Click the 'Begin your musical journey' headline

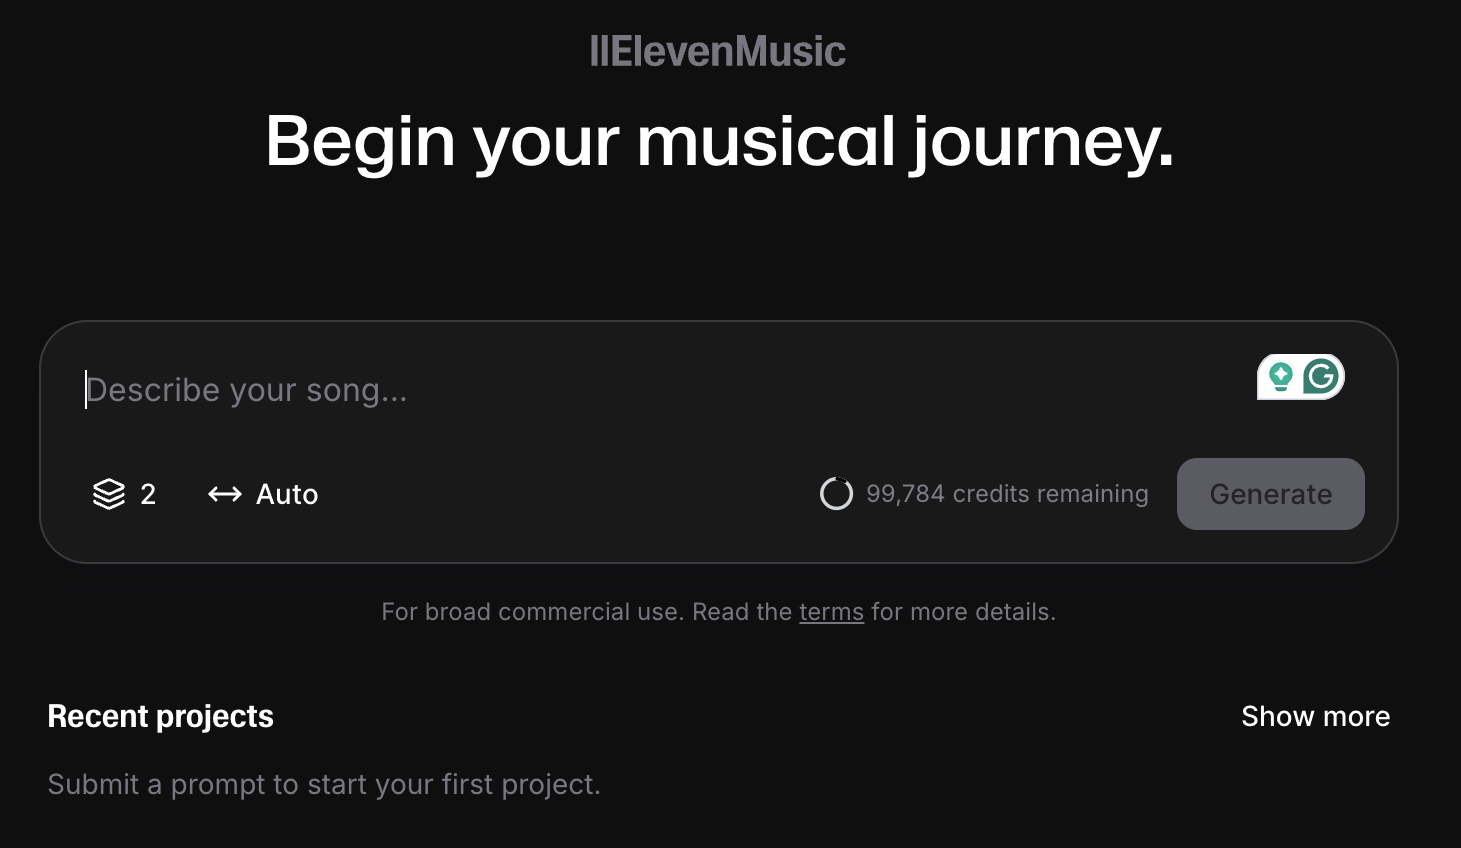point(719,141)
